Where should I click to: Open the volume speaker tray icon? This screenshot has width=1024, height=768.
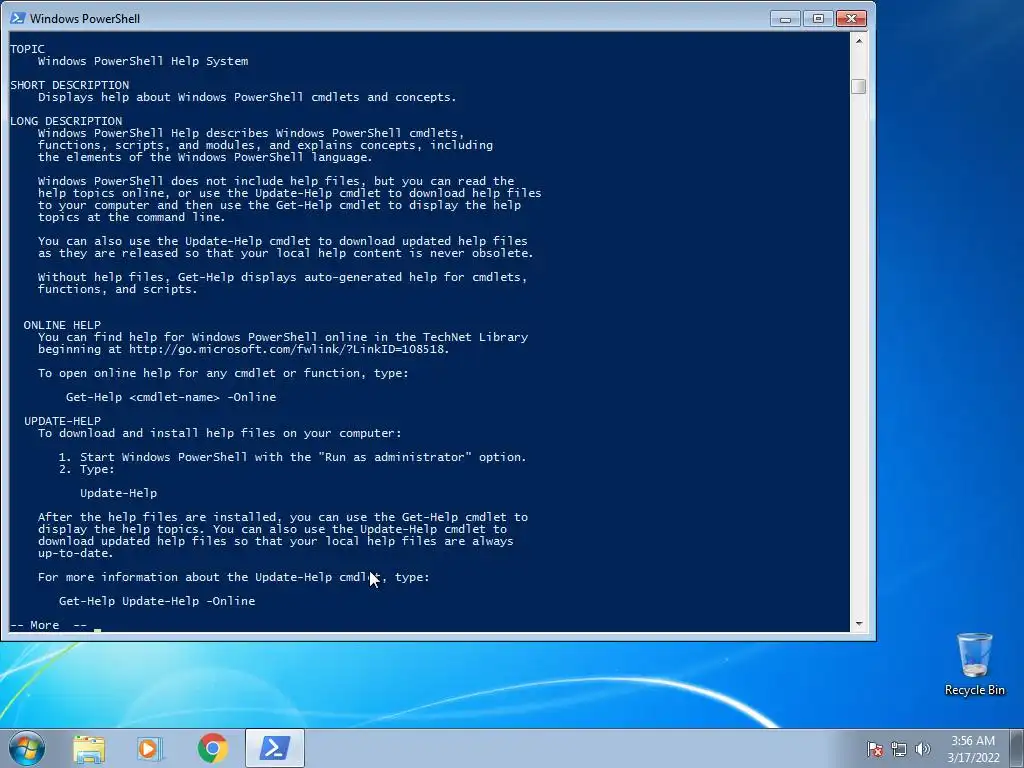point(923,749)
